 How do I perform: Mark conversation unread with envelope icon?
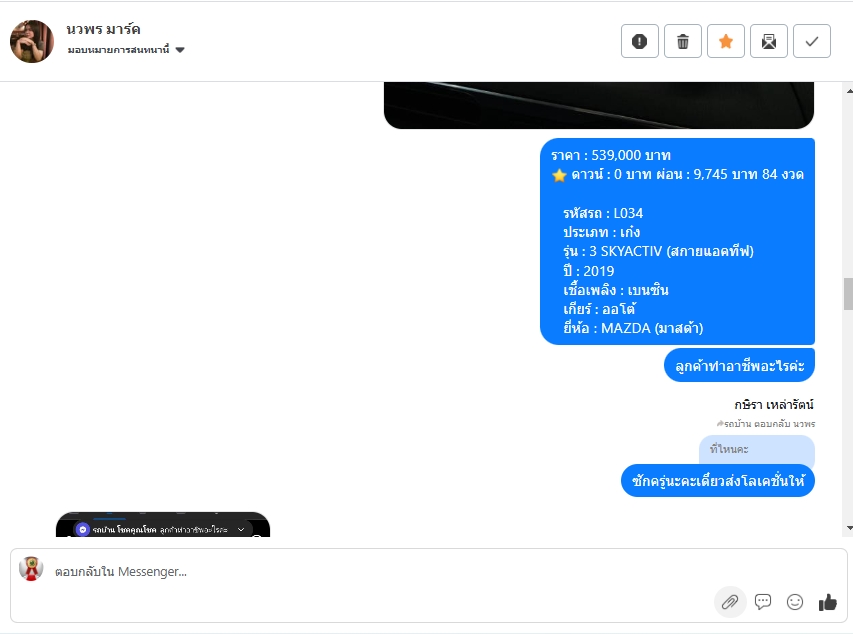pyautogui.click(x=769, y=41)
